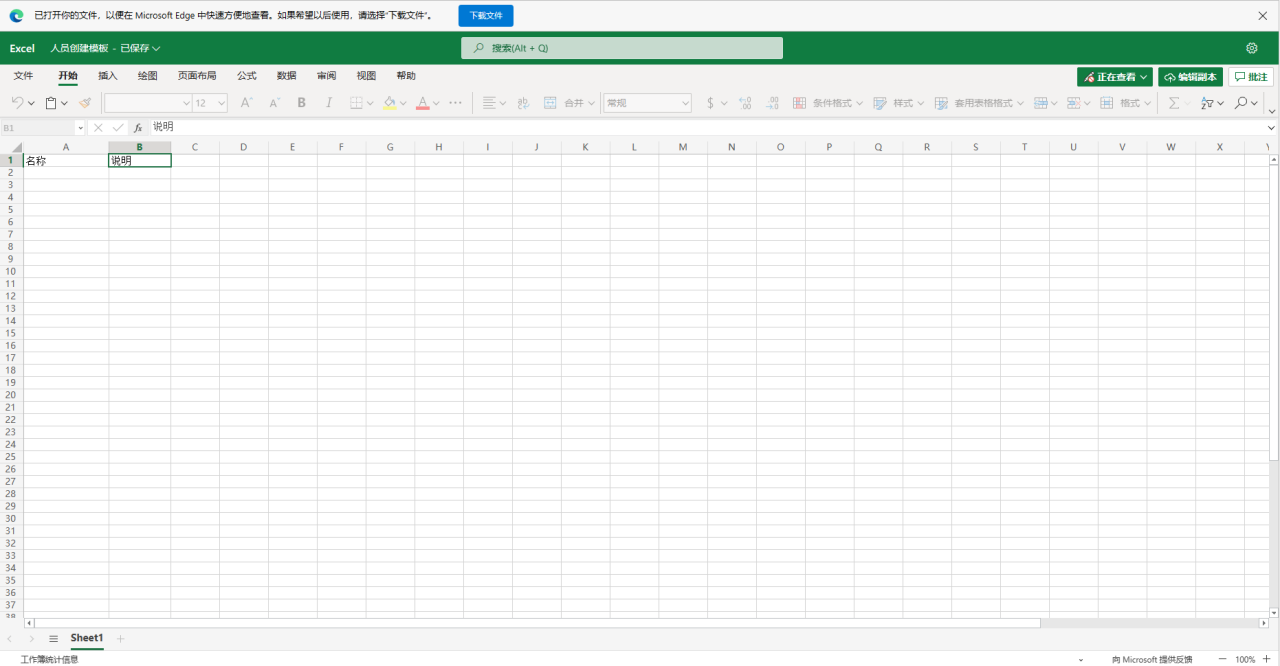The width and height of the screenshot is (1280, 666).
Task: Open the 公式 ribbon tab
Action: (x=246, y=76)
